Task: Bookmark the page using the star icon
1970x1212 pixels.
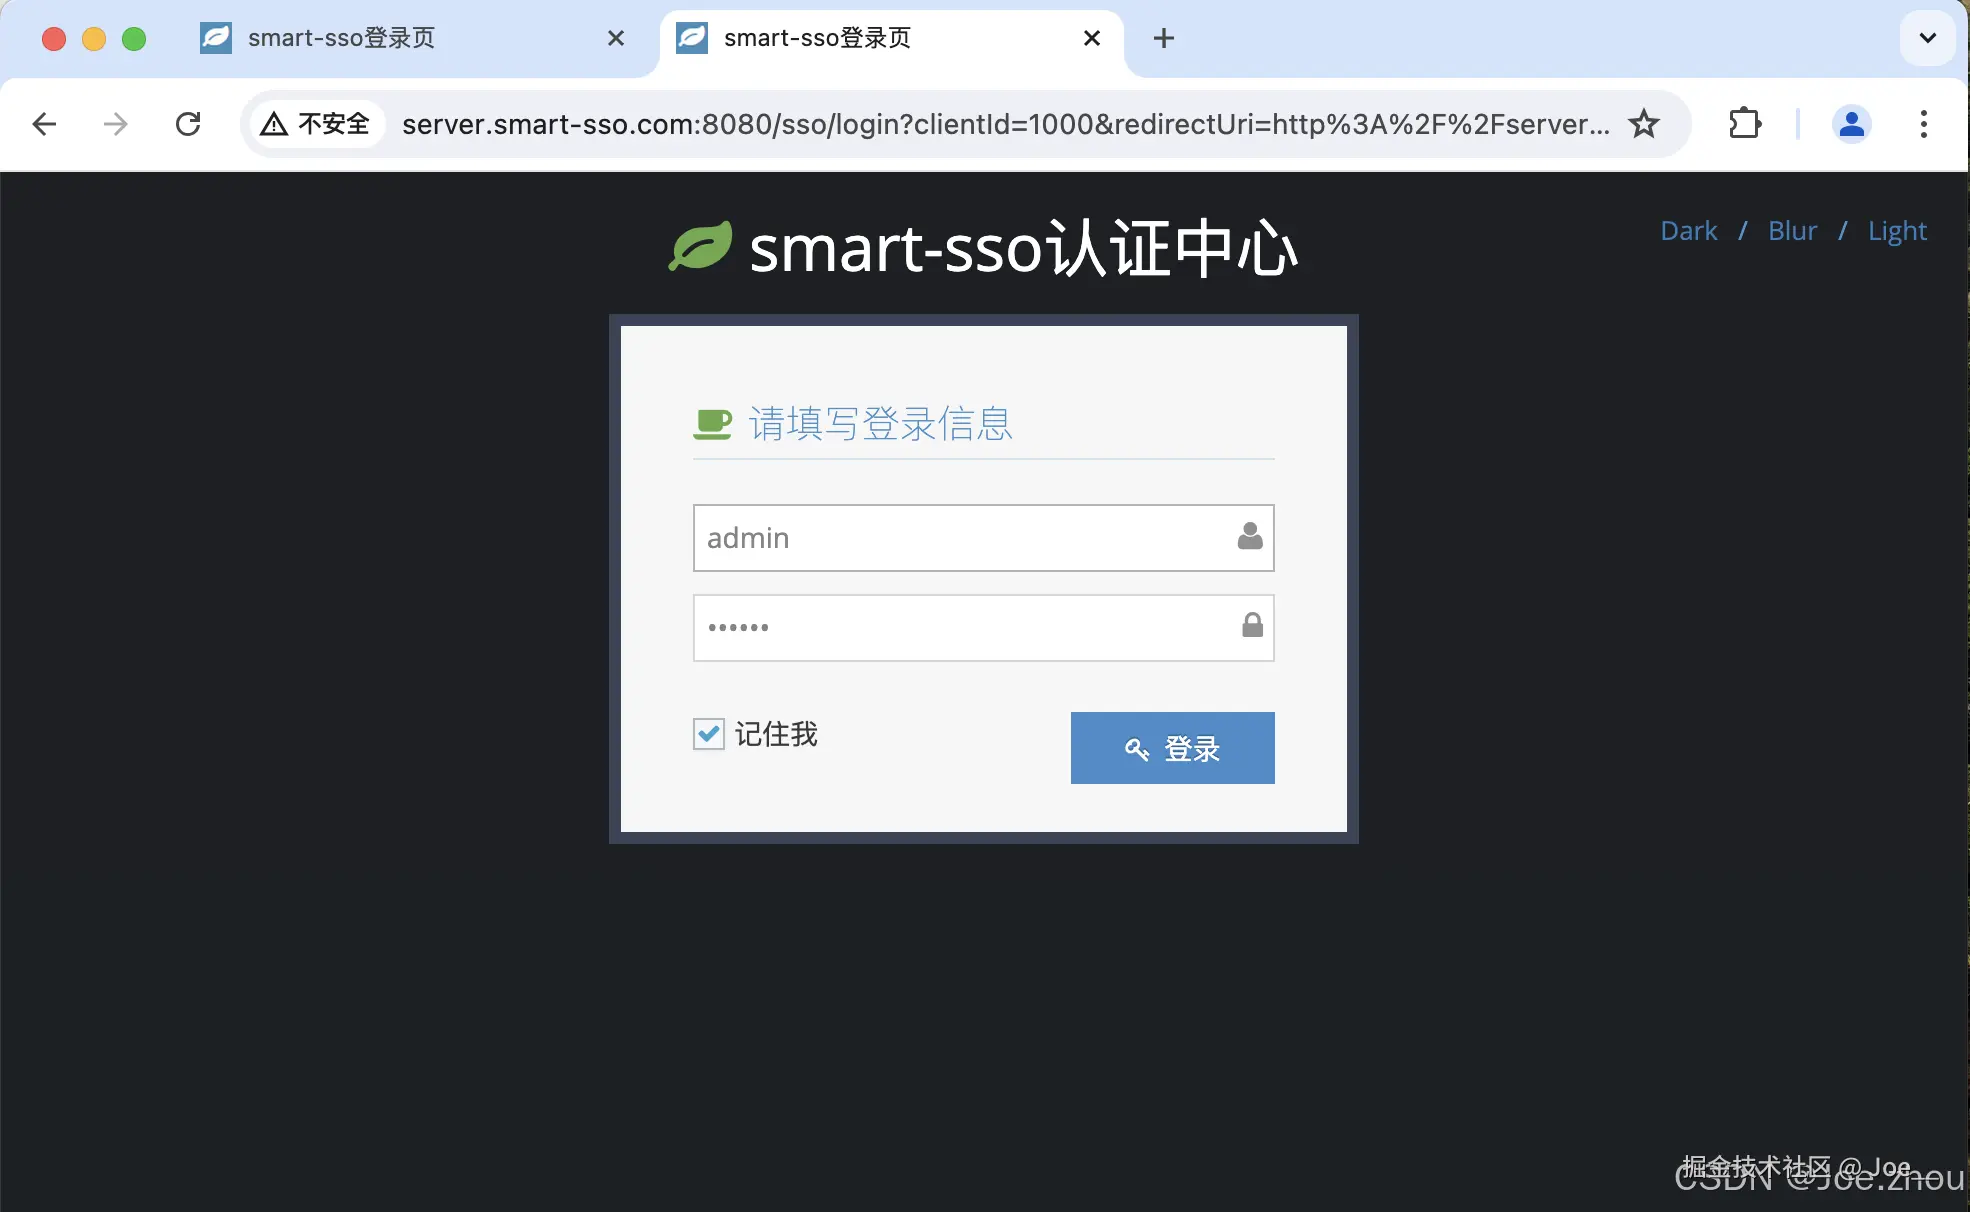Action: click(1643, 124)
